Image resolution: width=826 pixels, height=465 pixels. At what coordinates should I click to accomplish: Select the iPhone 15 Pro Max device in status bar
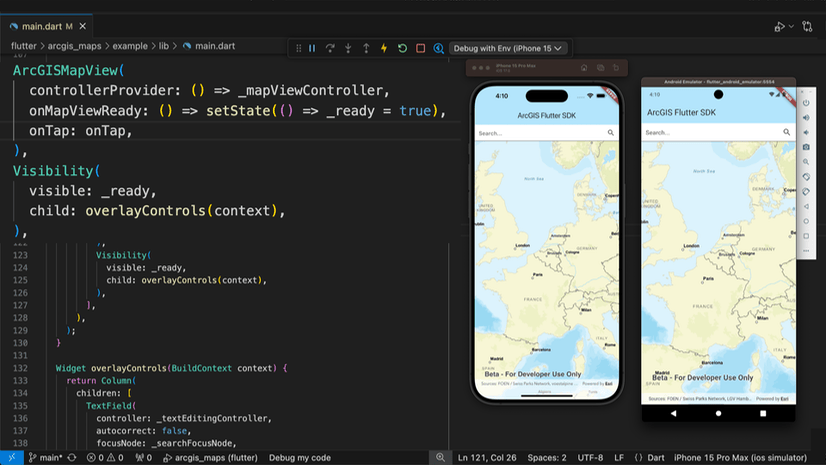(740, 458)
